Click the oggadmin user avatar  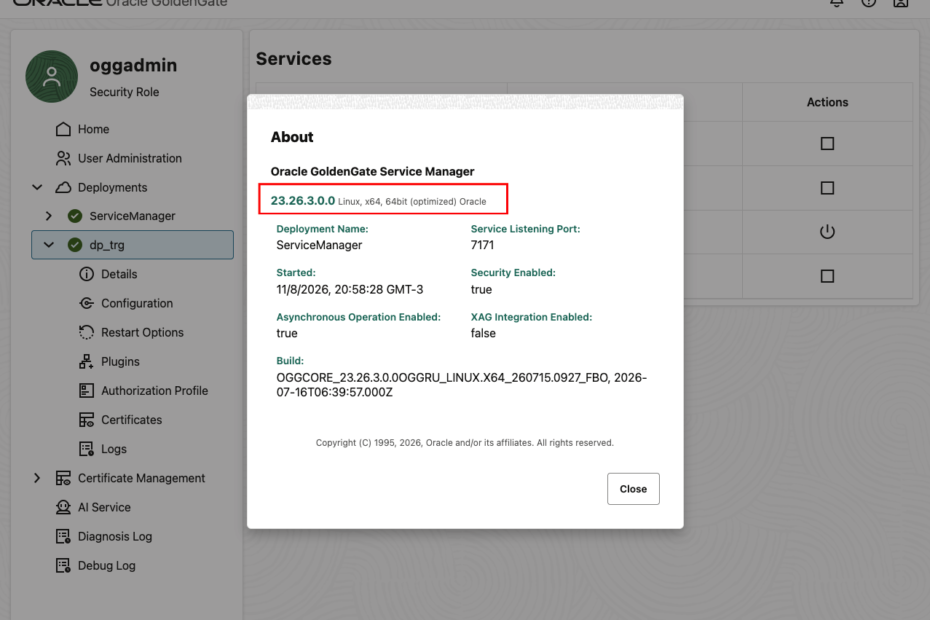point(52,77)
